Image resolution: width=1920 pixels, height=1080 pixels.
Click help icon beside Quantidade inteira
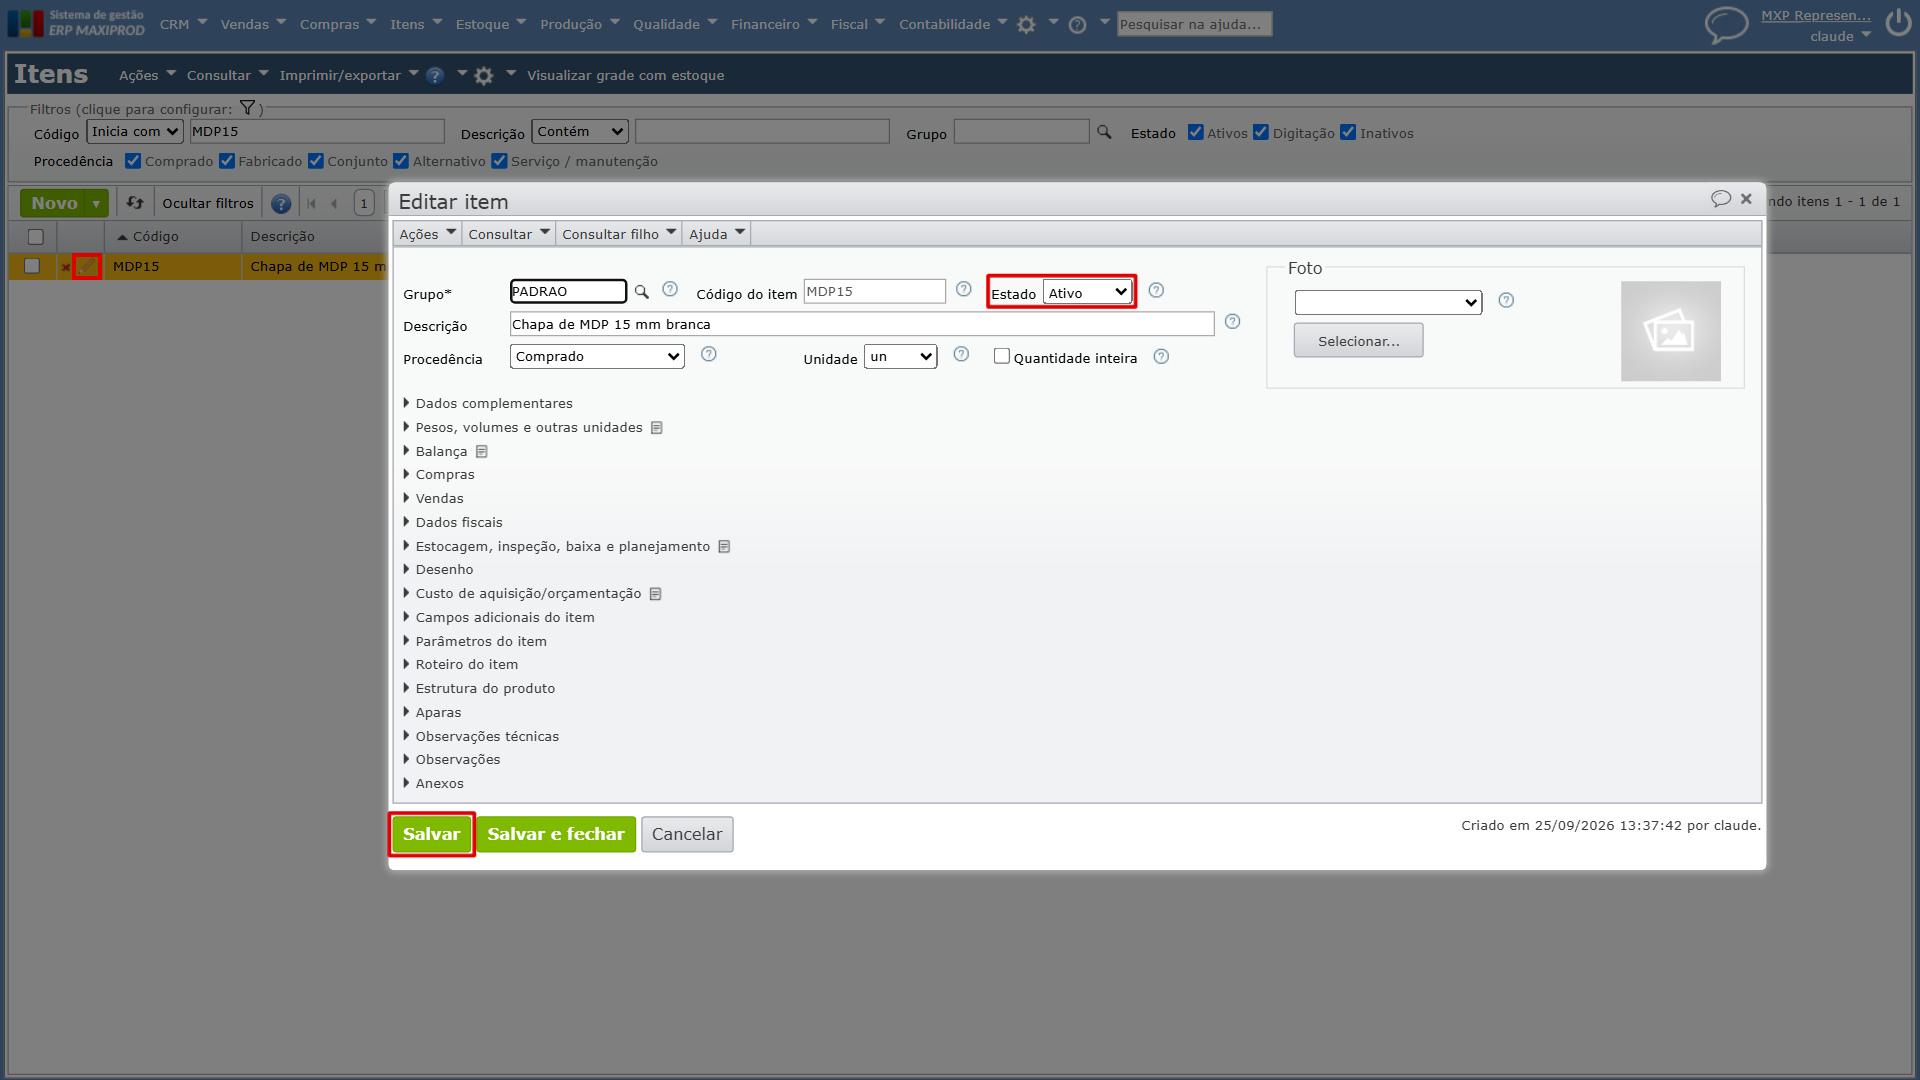coord(1161,356)
